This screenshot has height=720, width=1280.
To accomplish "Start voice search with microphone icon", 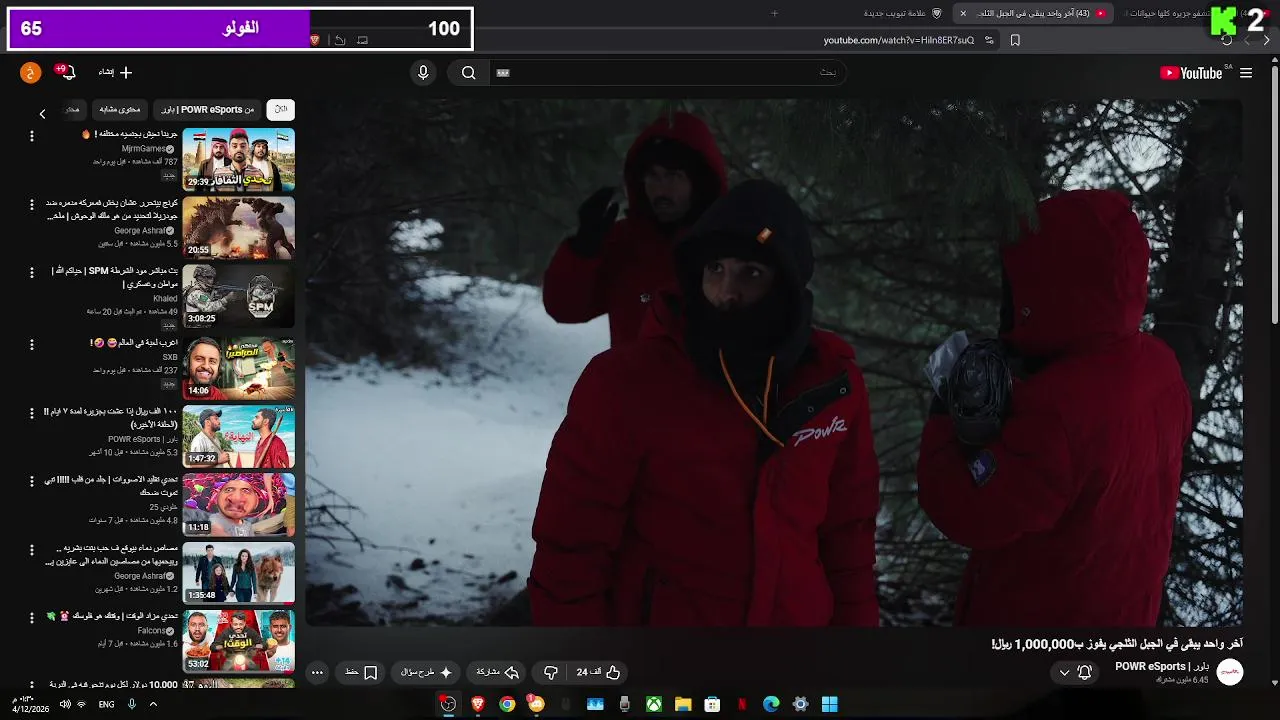I will 423,73.
